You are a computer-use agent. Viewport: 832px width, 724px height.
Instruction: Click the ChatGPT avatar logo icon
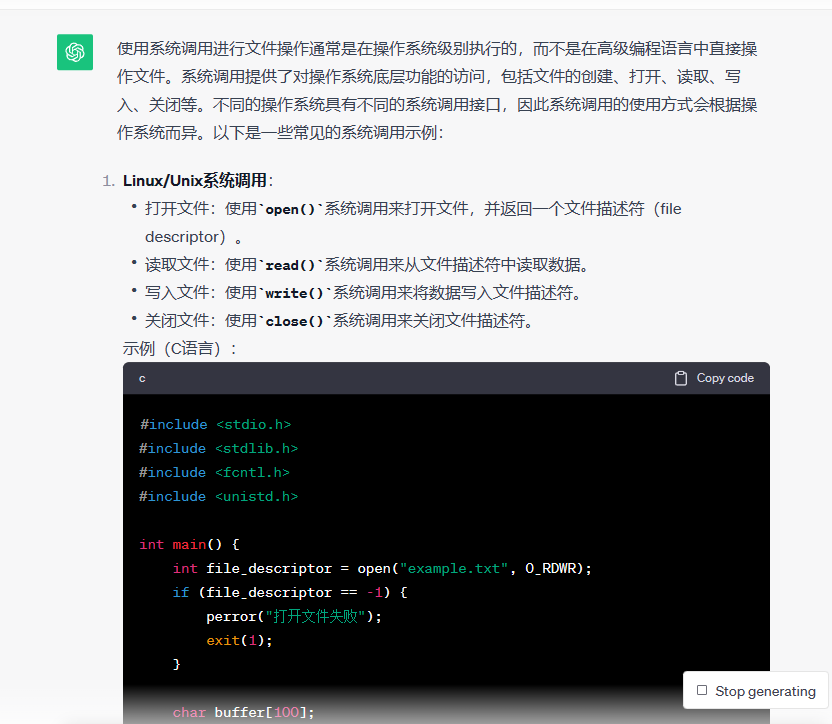point(75,52)
